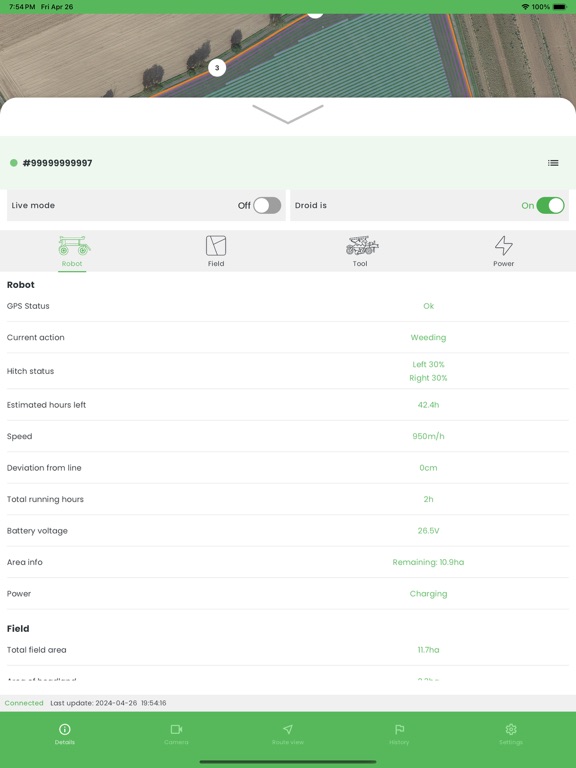Viewport: 576px width, 768px height.
Task: Open the Field tab icon
Action: click(x=216, y=246)
